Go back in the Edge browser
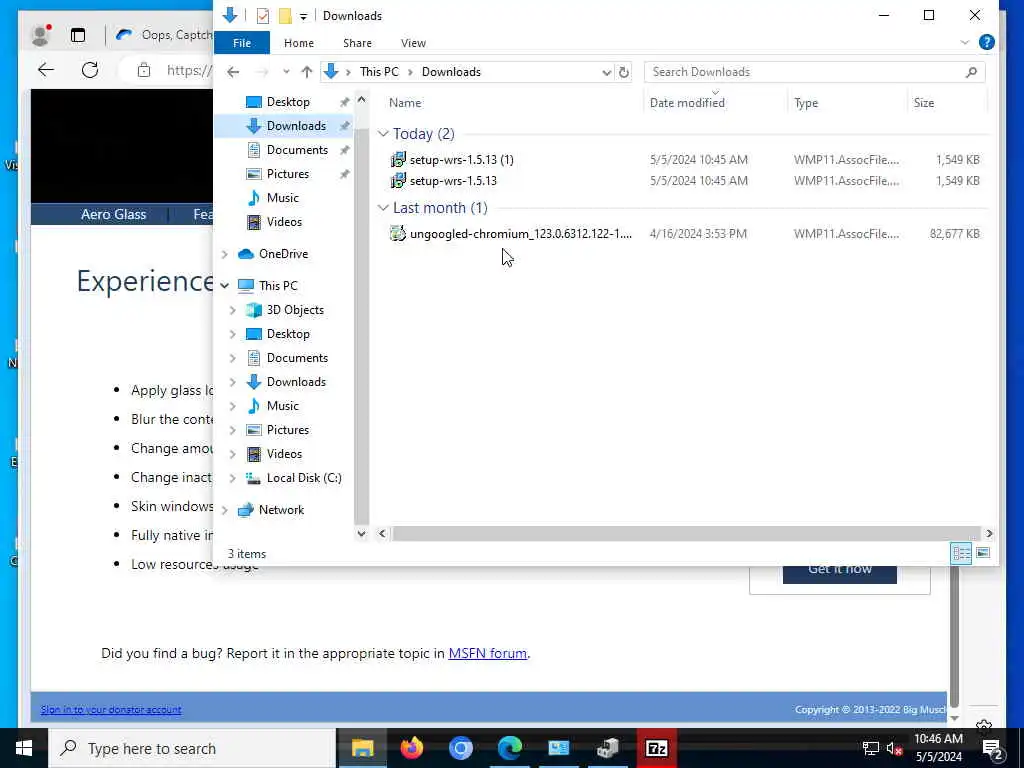 46,70
